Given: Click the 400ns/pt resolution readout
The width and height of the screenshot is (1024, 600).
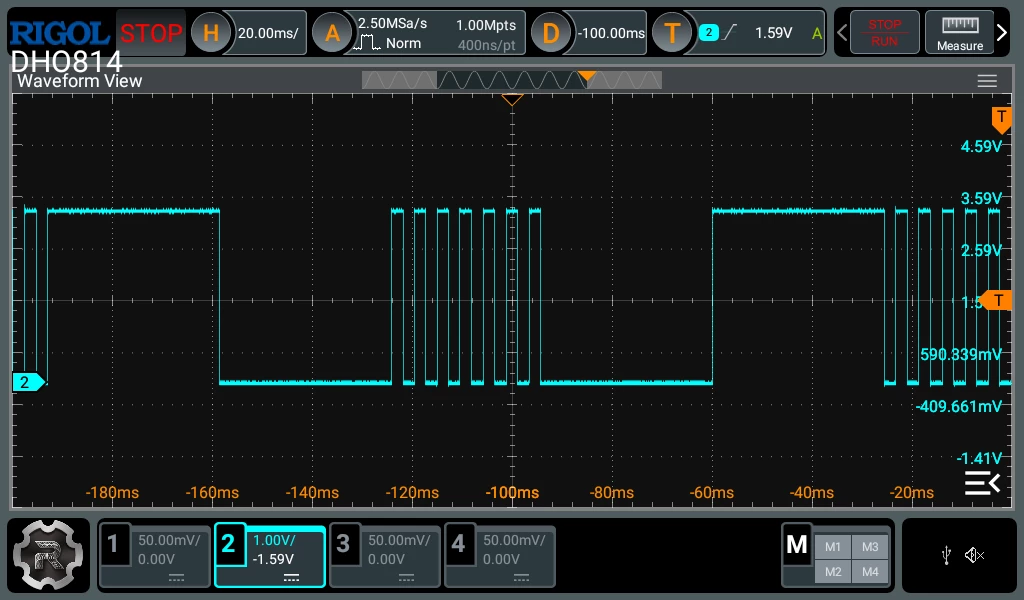Looking at the screenshot, I should point(486,45).
